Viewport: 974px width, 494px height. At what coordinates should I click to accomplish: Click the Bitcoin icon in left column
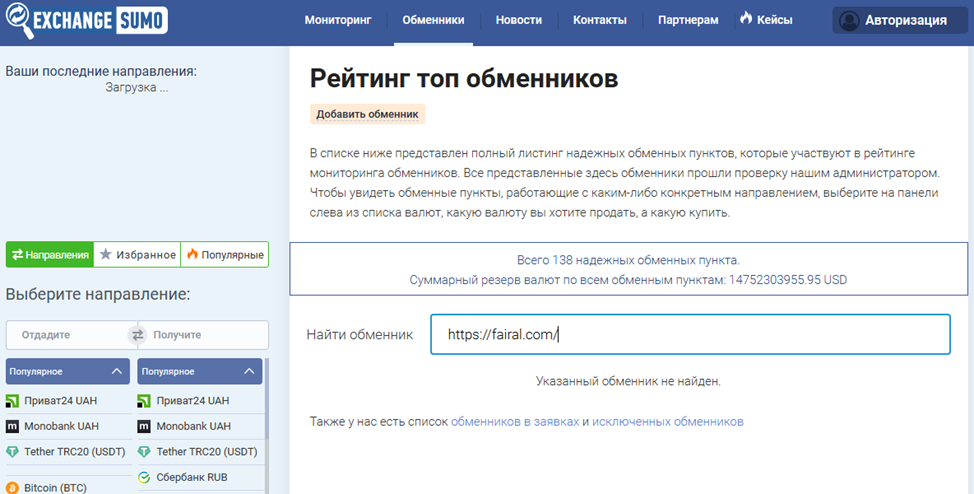12,488
